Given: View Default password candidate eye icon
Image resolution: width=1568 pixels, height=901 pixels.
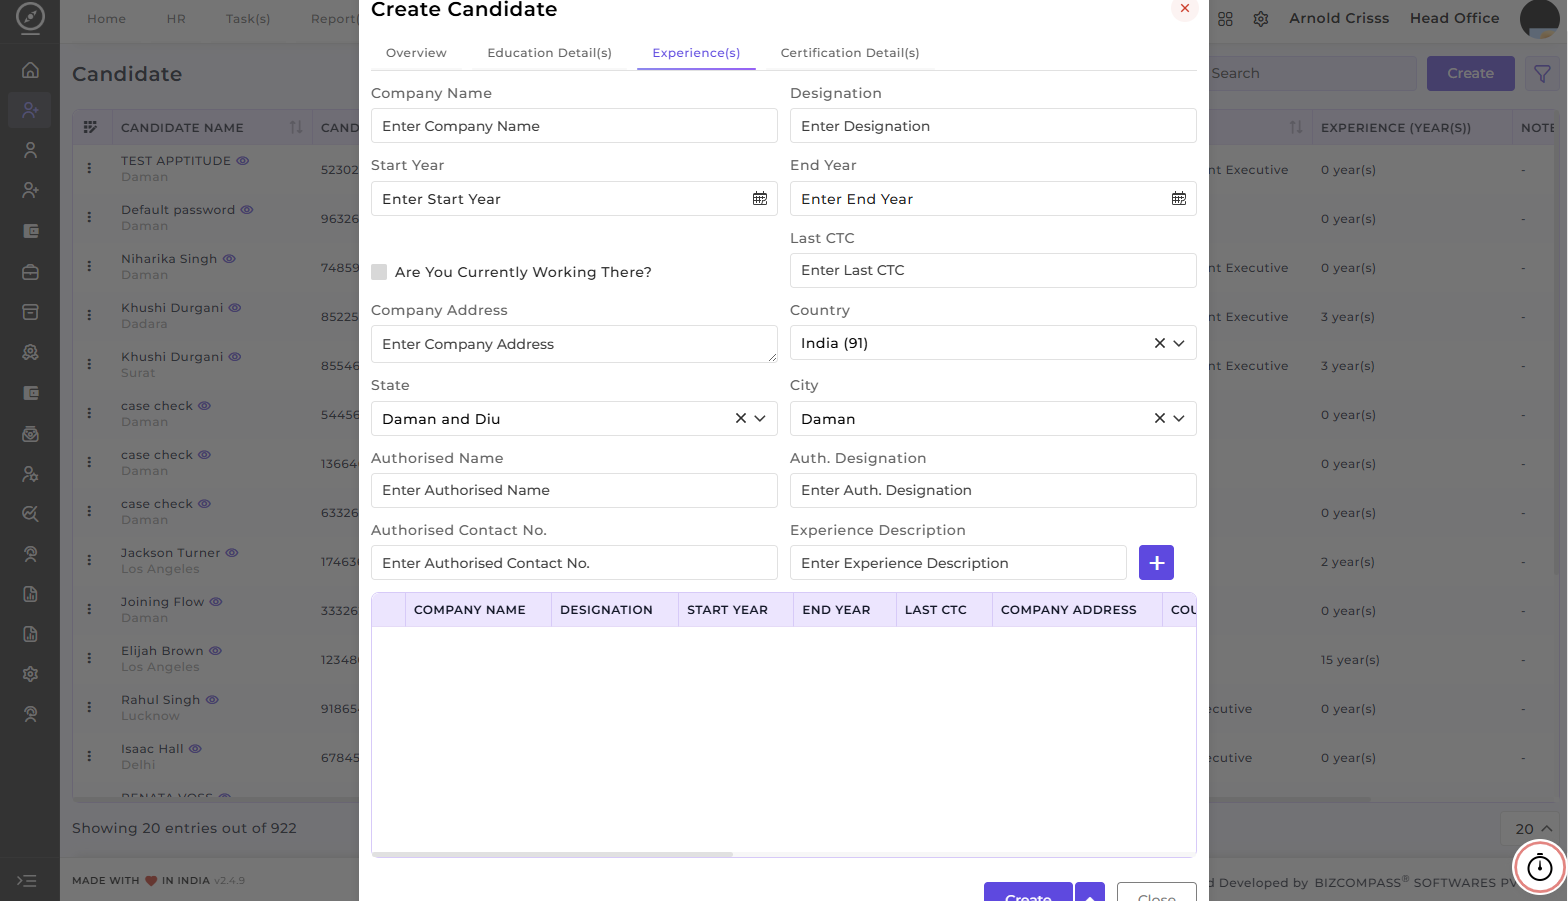Looking at the screenshot, I should point(247,209).
